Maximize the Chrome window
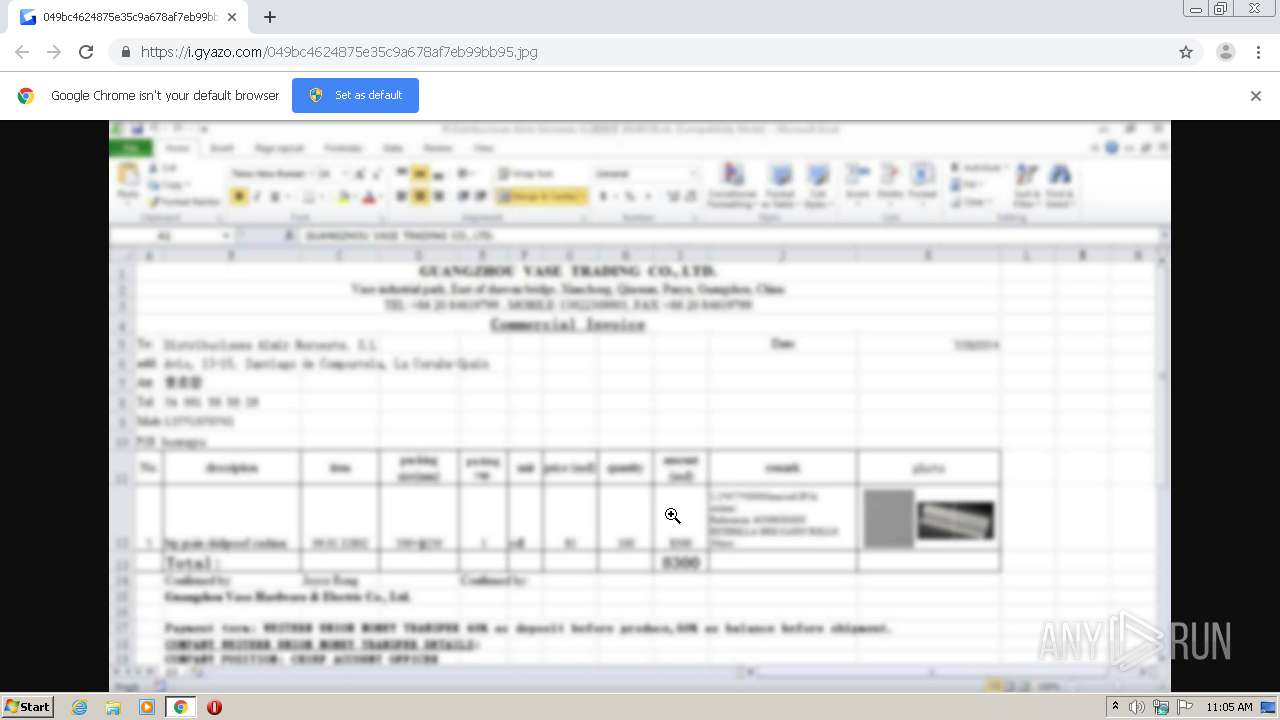This screenshot has height=720, width=1280. pyautogui.click(x=1221, y=9)
